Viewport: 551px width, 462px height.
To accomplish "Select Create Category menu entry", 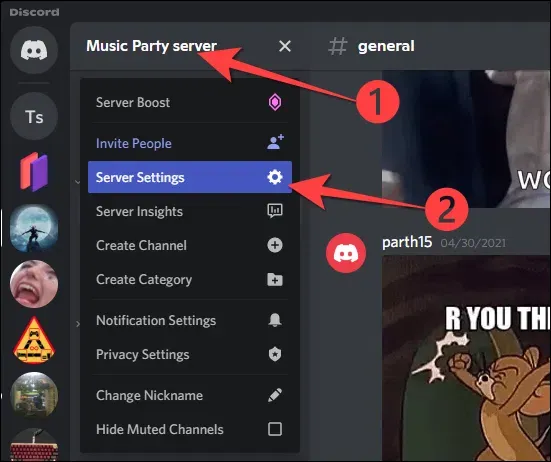I will [190, 279].
